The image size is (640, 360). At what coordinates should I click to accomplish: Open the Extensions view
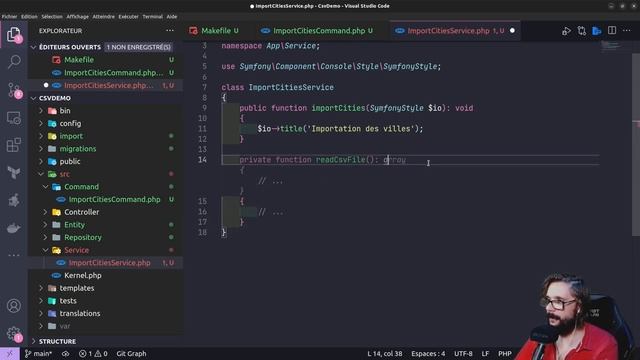pyautogui.click(x=14, y=145)
